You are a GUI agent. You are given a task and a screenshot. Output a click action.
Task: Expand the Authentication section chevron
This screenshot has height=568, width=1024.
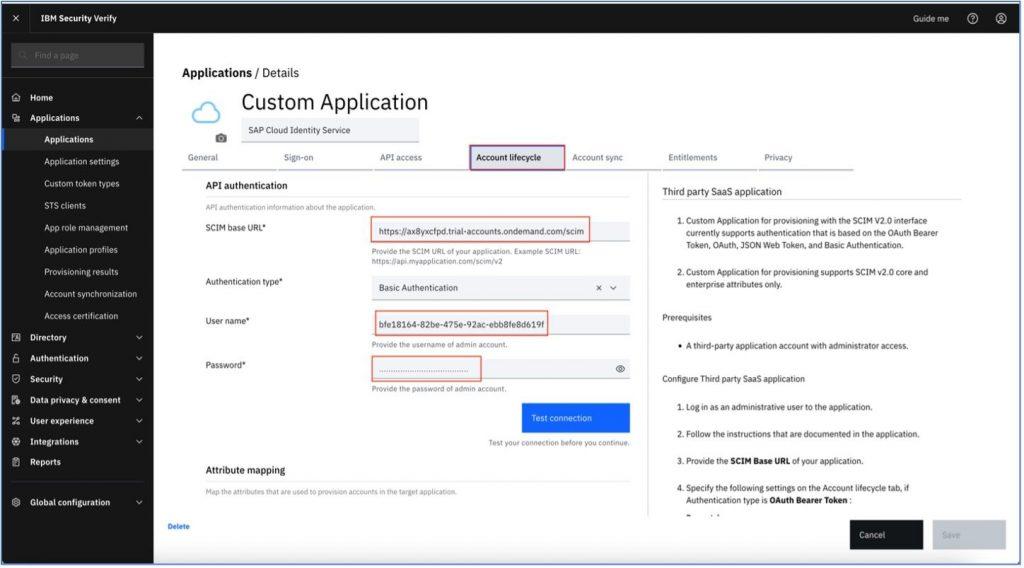139,358
